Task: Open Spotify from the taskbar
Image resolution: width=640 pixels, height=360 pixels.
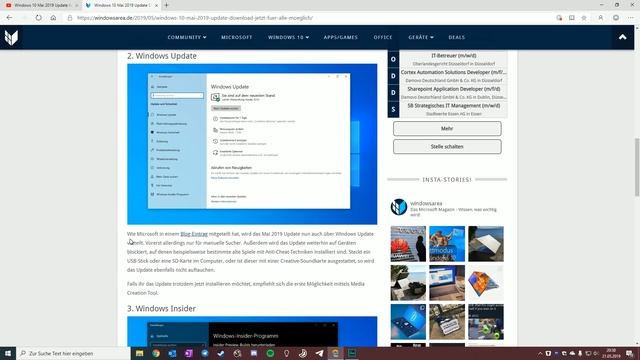Action: [270, 353]
